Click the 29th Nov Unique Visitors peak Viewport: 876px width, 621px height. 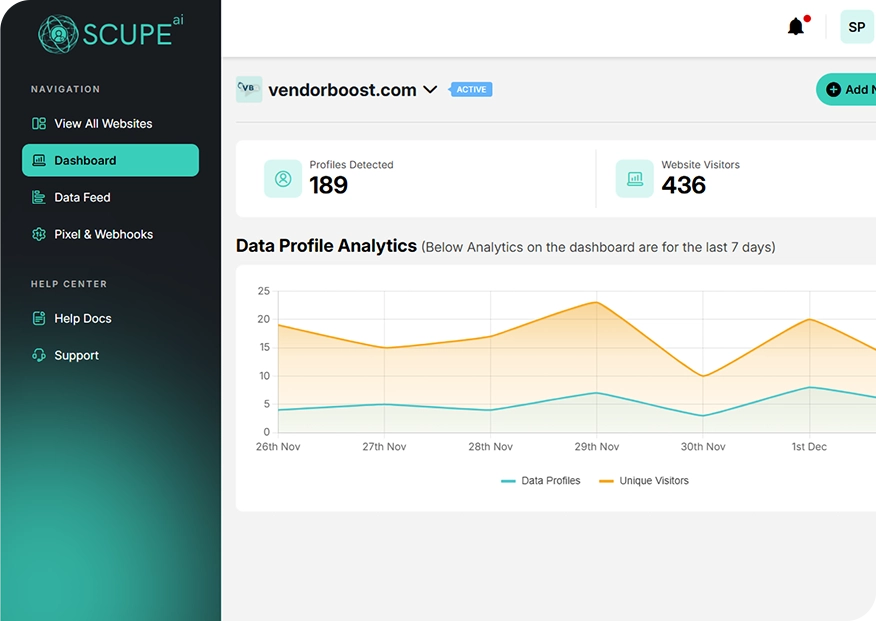[597, 302]
